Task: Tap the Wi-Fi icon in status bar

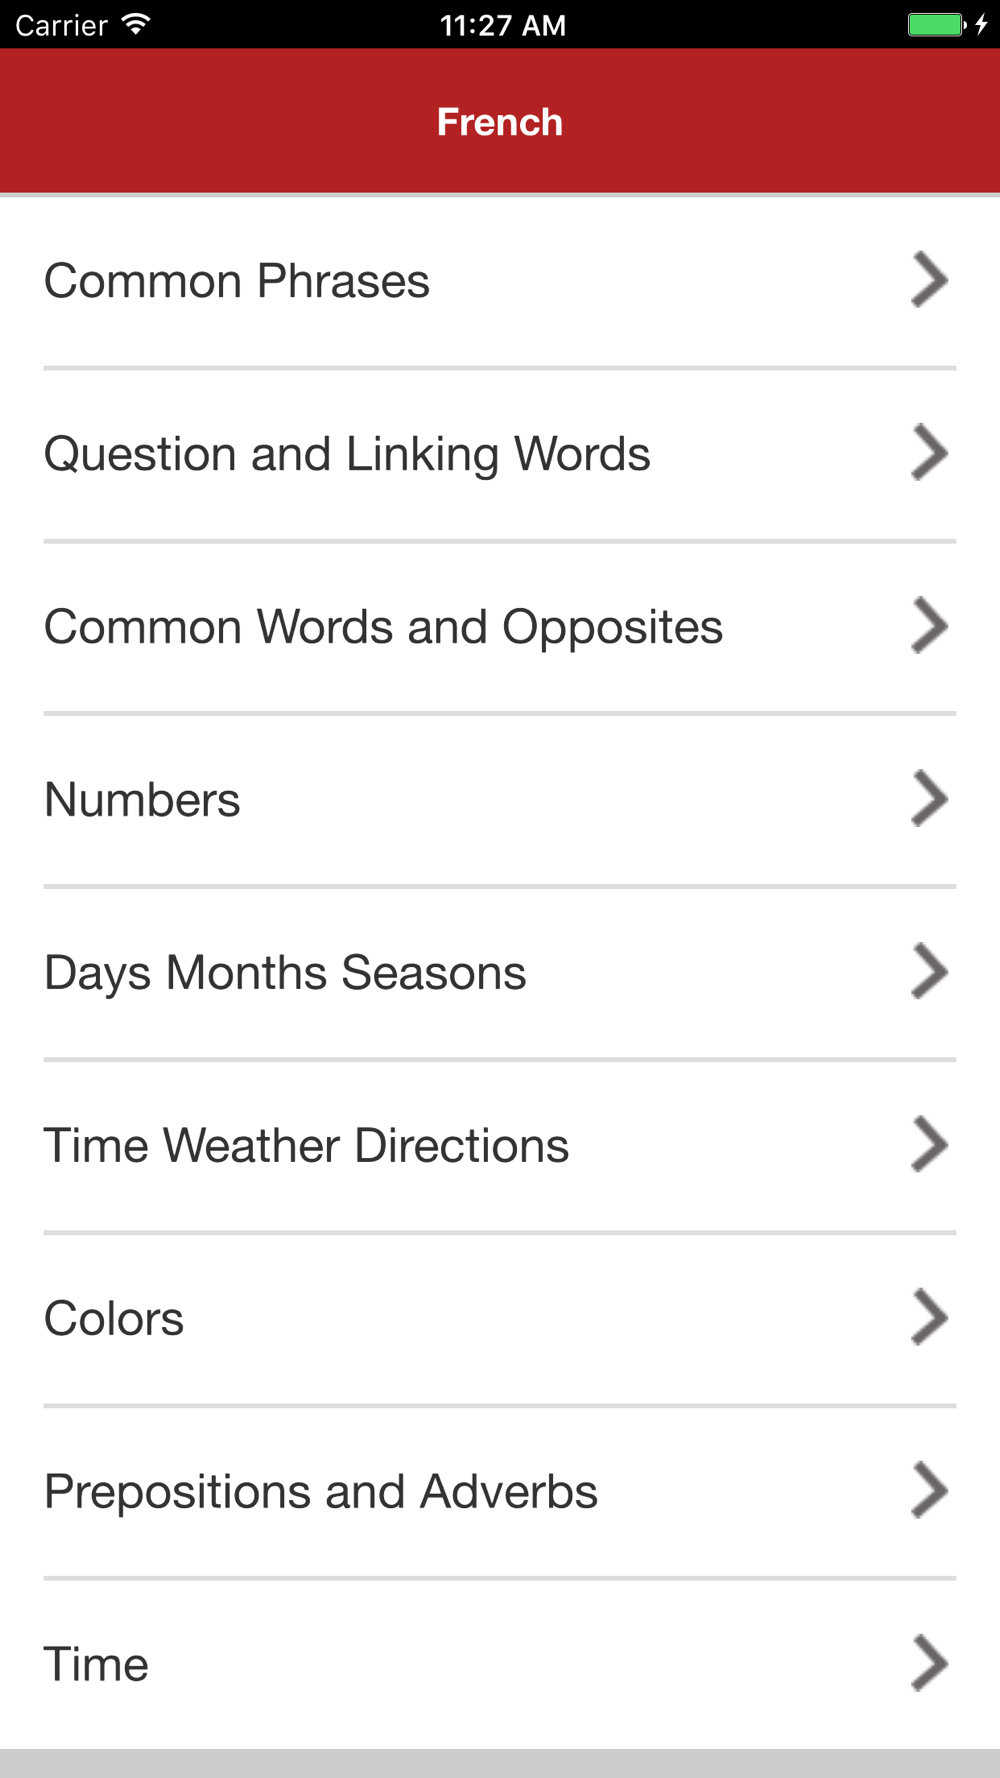Action: 135,24
